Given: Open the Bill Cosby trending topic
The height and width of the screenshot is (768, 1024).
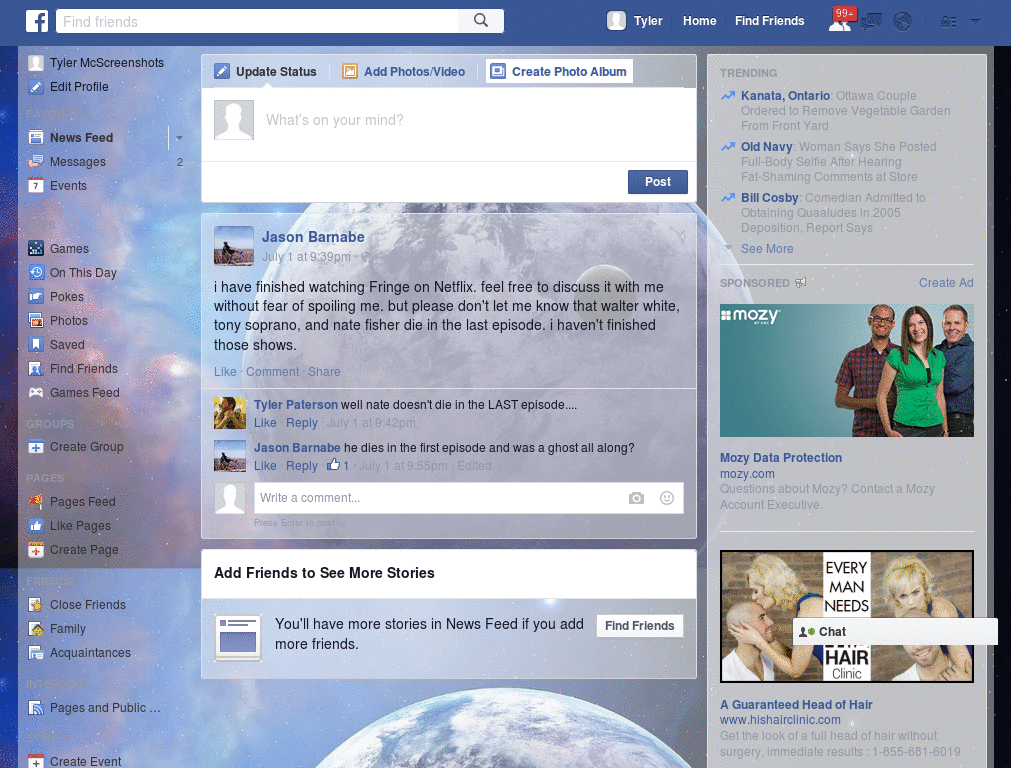Looking at the screenshot, I should (769, 198).
